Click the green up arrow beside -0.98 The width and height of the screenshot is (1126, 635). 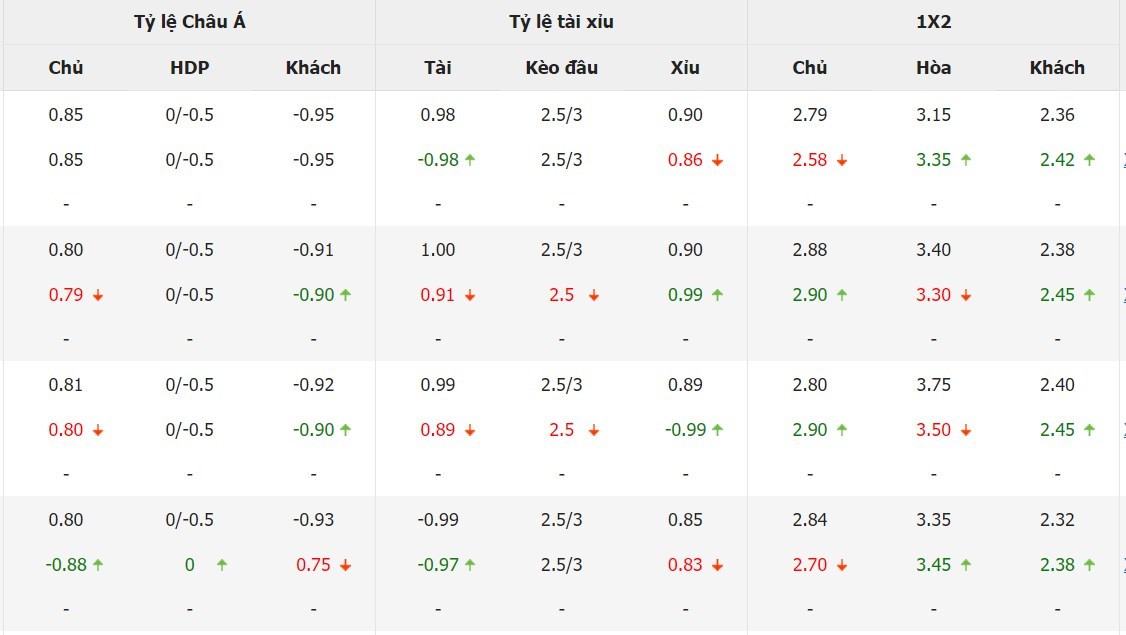pyautogui.click(x=470, y=160)
